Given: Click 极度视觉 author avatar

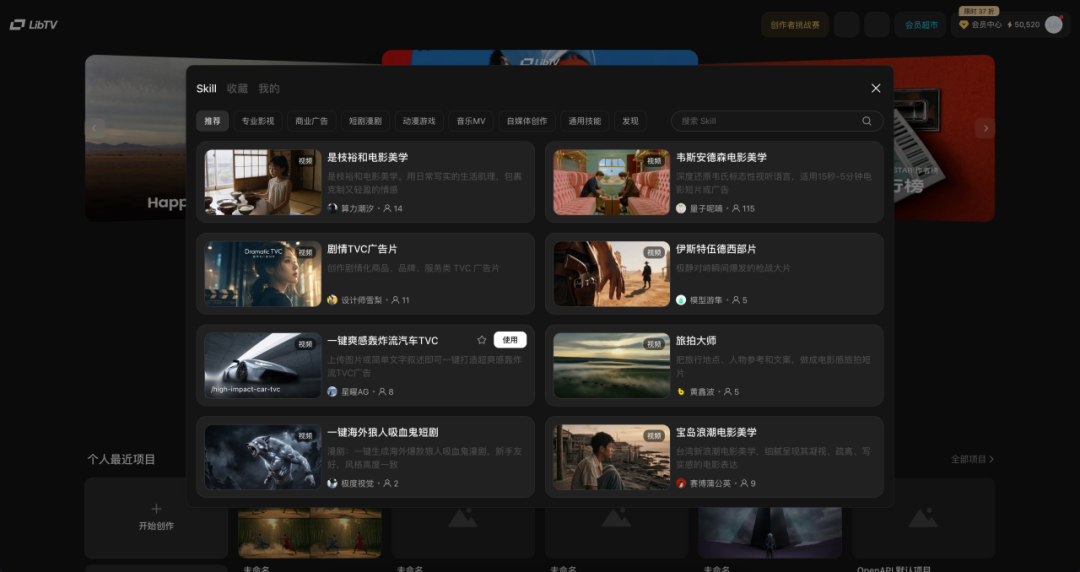Looking at the screenshot, I should coord(332,483).
